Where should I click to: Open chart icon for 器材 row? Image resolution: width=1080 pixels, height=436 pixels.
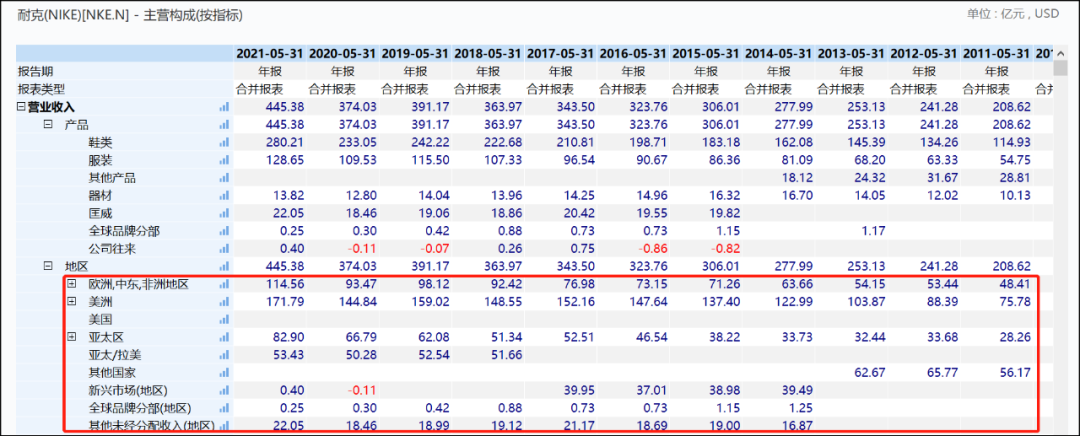coord(223,196)
